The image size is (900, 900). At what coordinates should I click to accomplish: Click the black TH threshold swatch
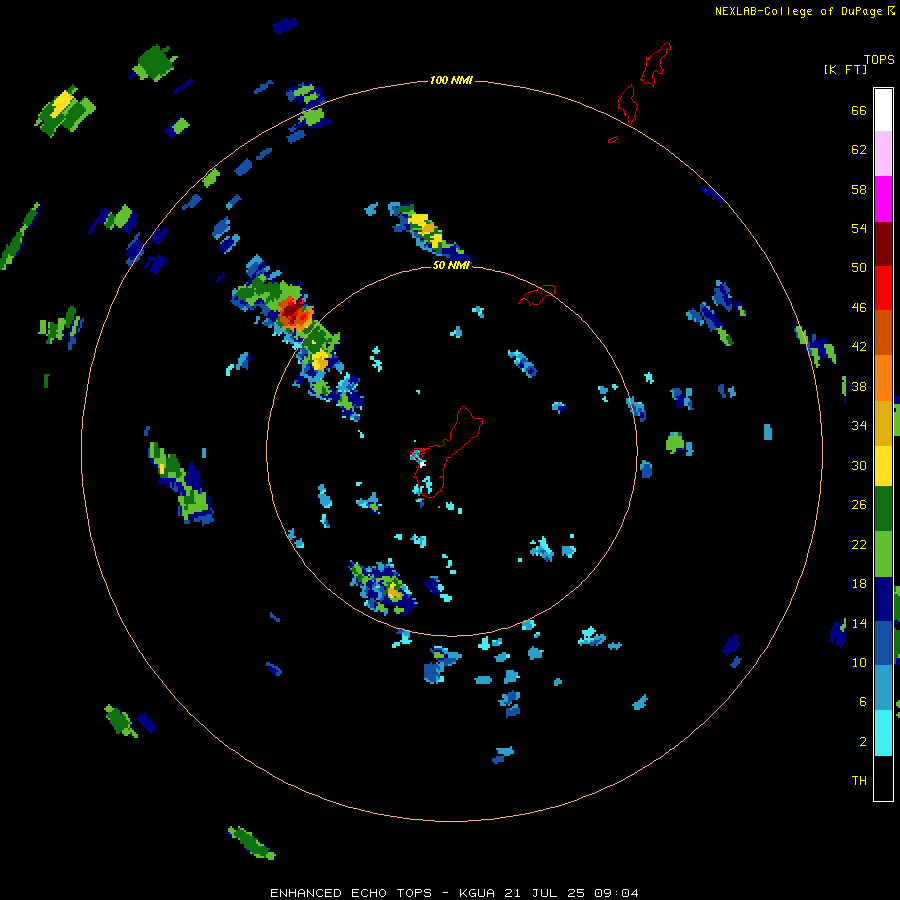[x=883, y=778]
